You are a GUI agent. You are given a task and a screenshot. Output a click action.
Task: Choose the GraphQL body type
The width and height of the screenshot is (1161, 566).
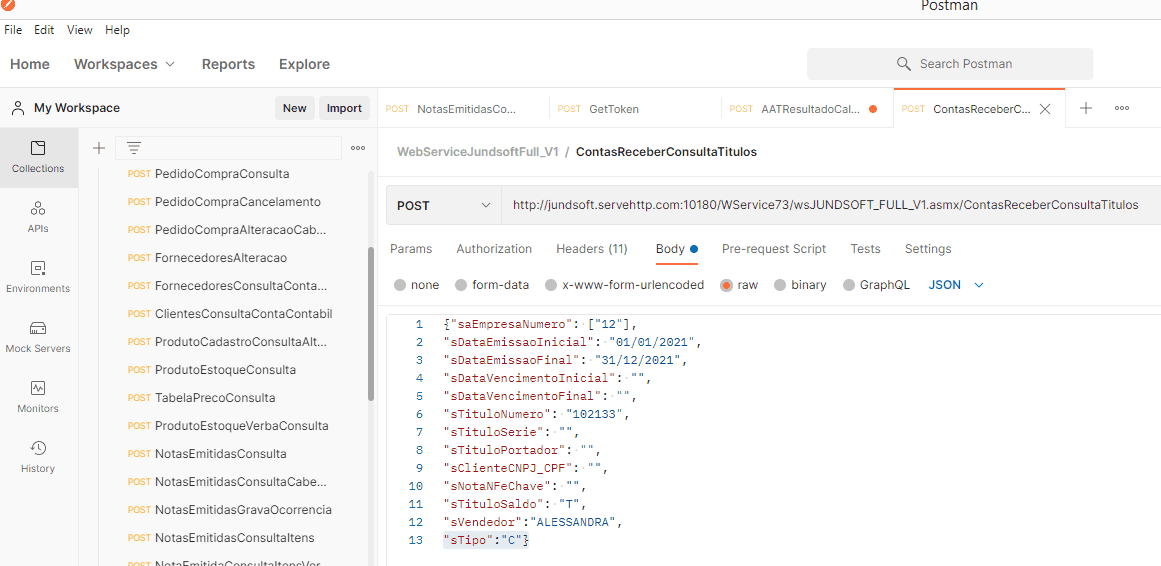[876, 285]
